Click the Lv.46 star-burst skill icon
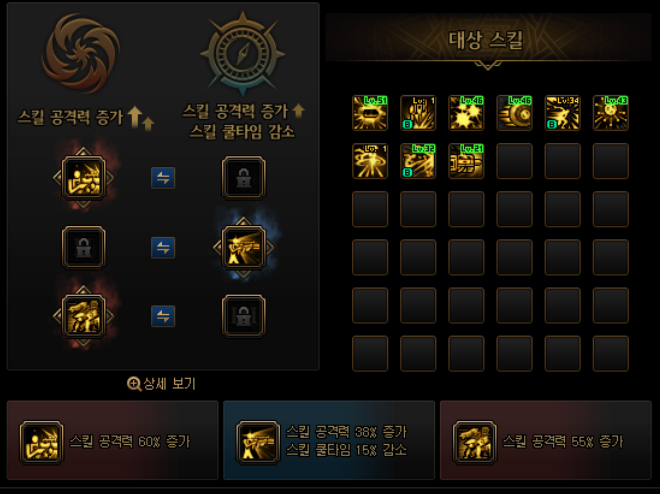Image resolution: width=660 pixels, height=494 pixels. [466, 113]
